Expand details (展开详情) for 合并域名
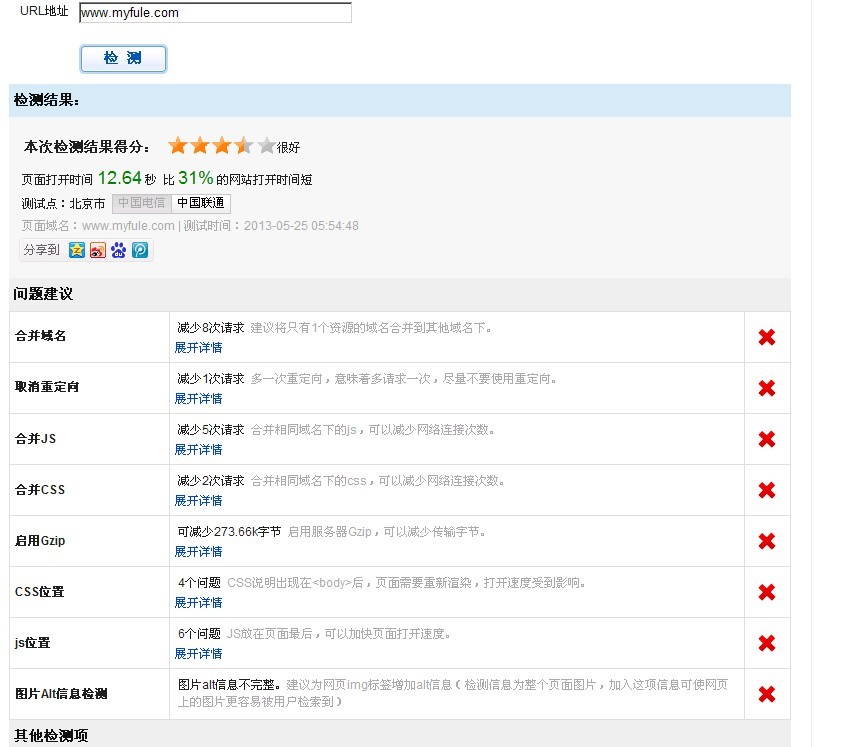Image resolution: width=851 pixels, height=747 pixels. (198, 348)
